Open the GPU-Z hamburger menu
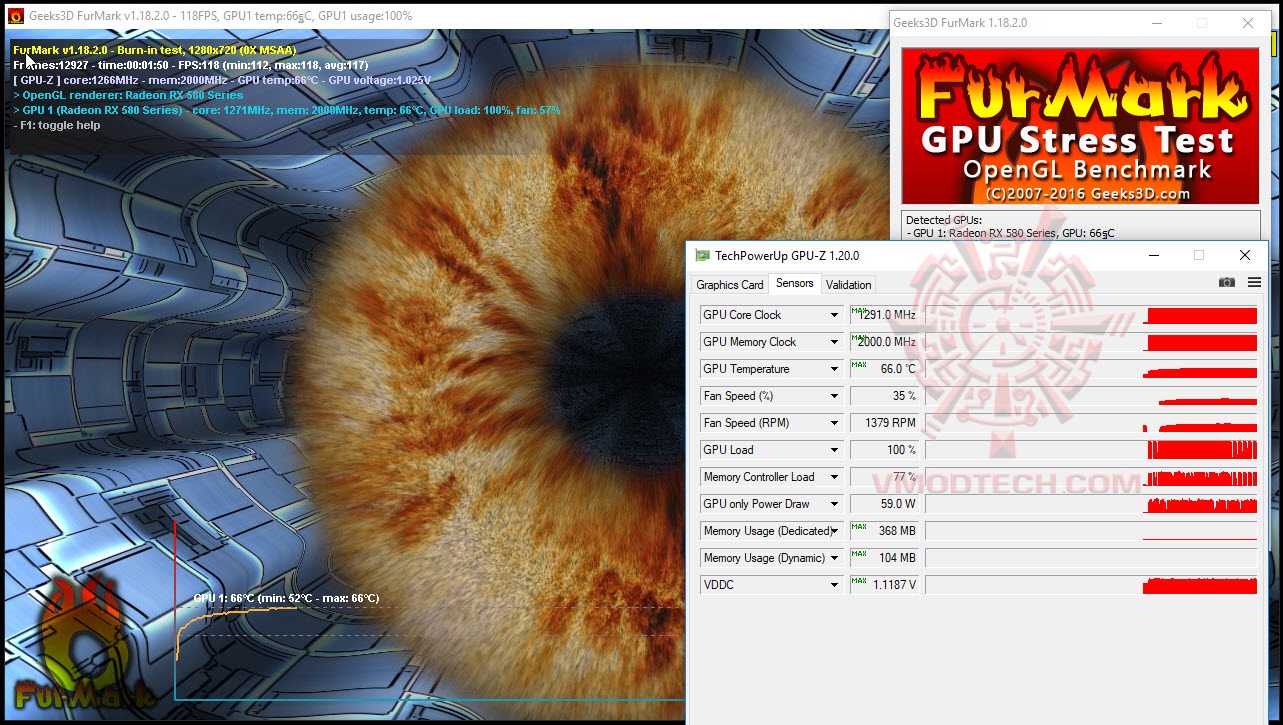 coord(1254,283)
